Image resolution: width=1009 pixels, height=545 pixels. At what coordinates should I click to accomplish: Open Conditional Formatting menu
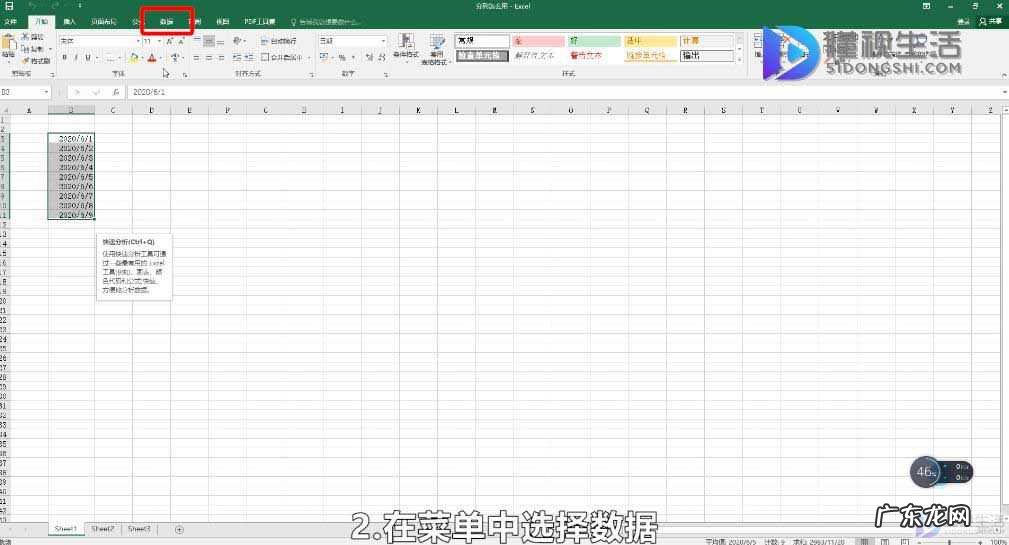coord(406,48)
